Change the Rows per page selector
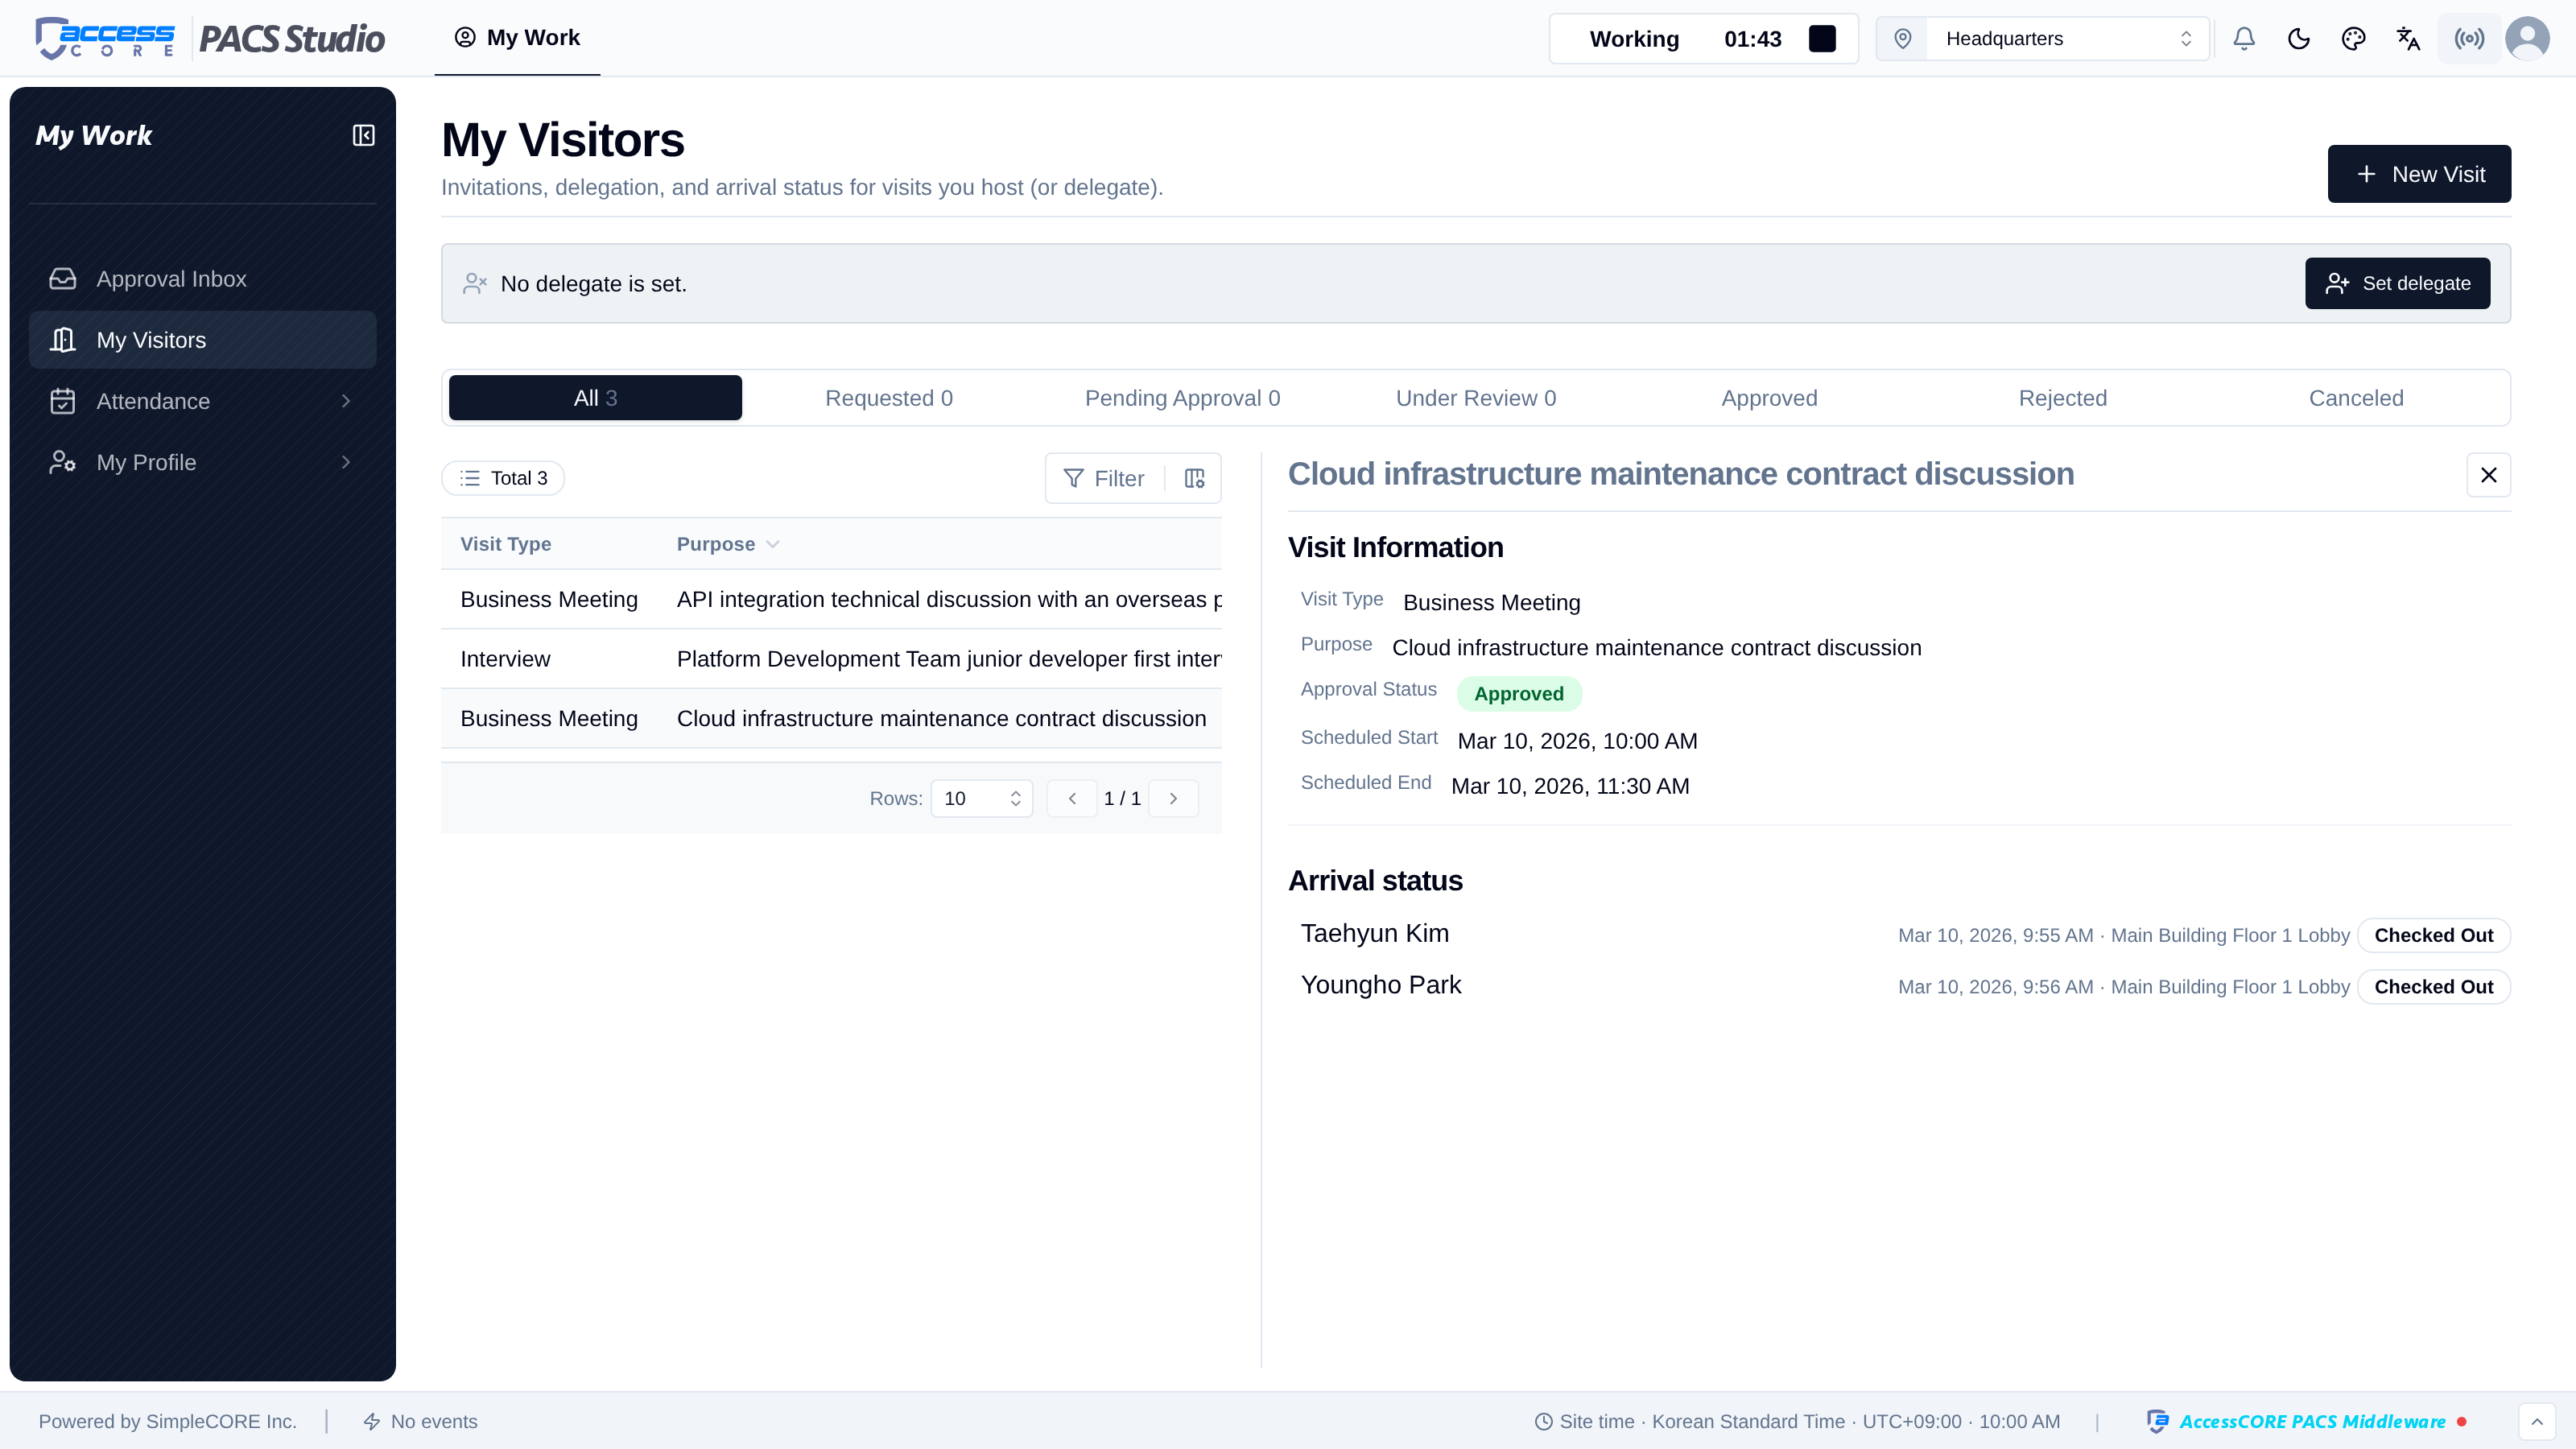2576x1449 pixels. tap(981, 798)
